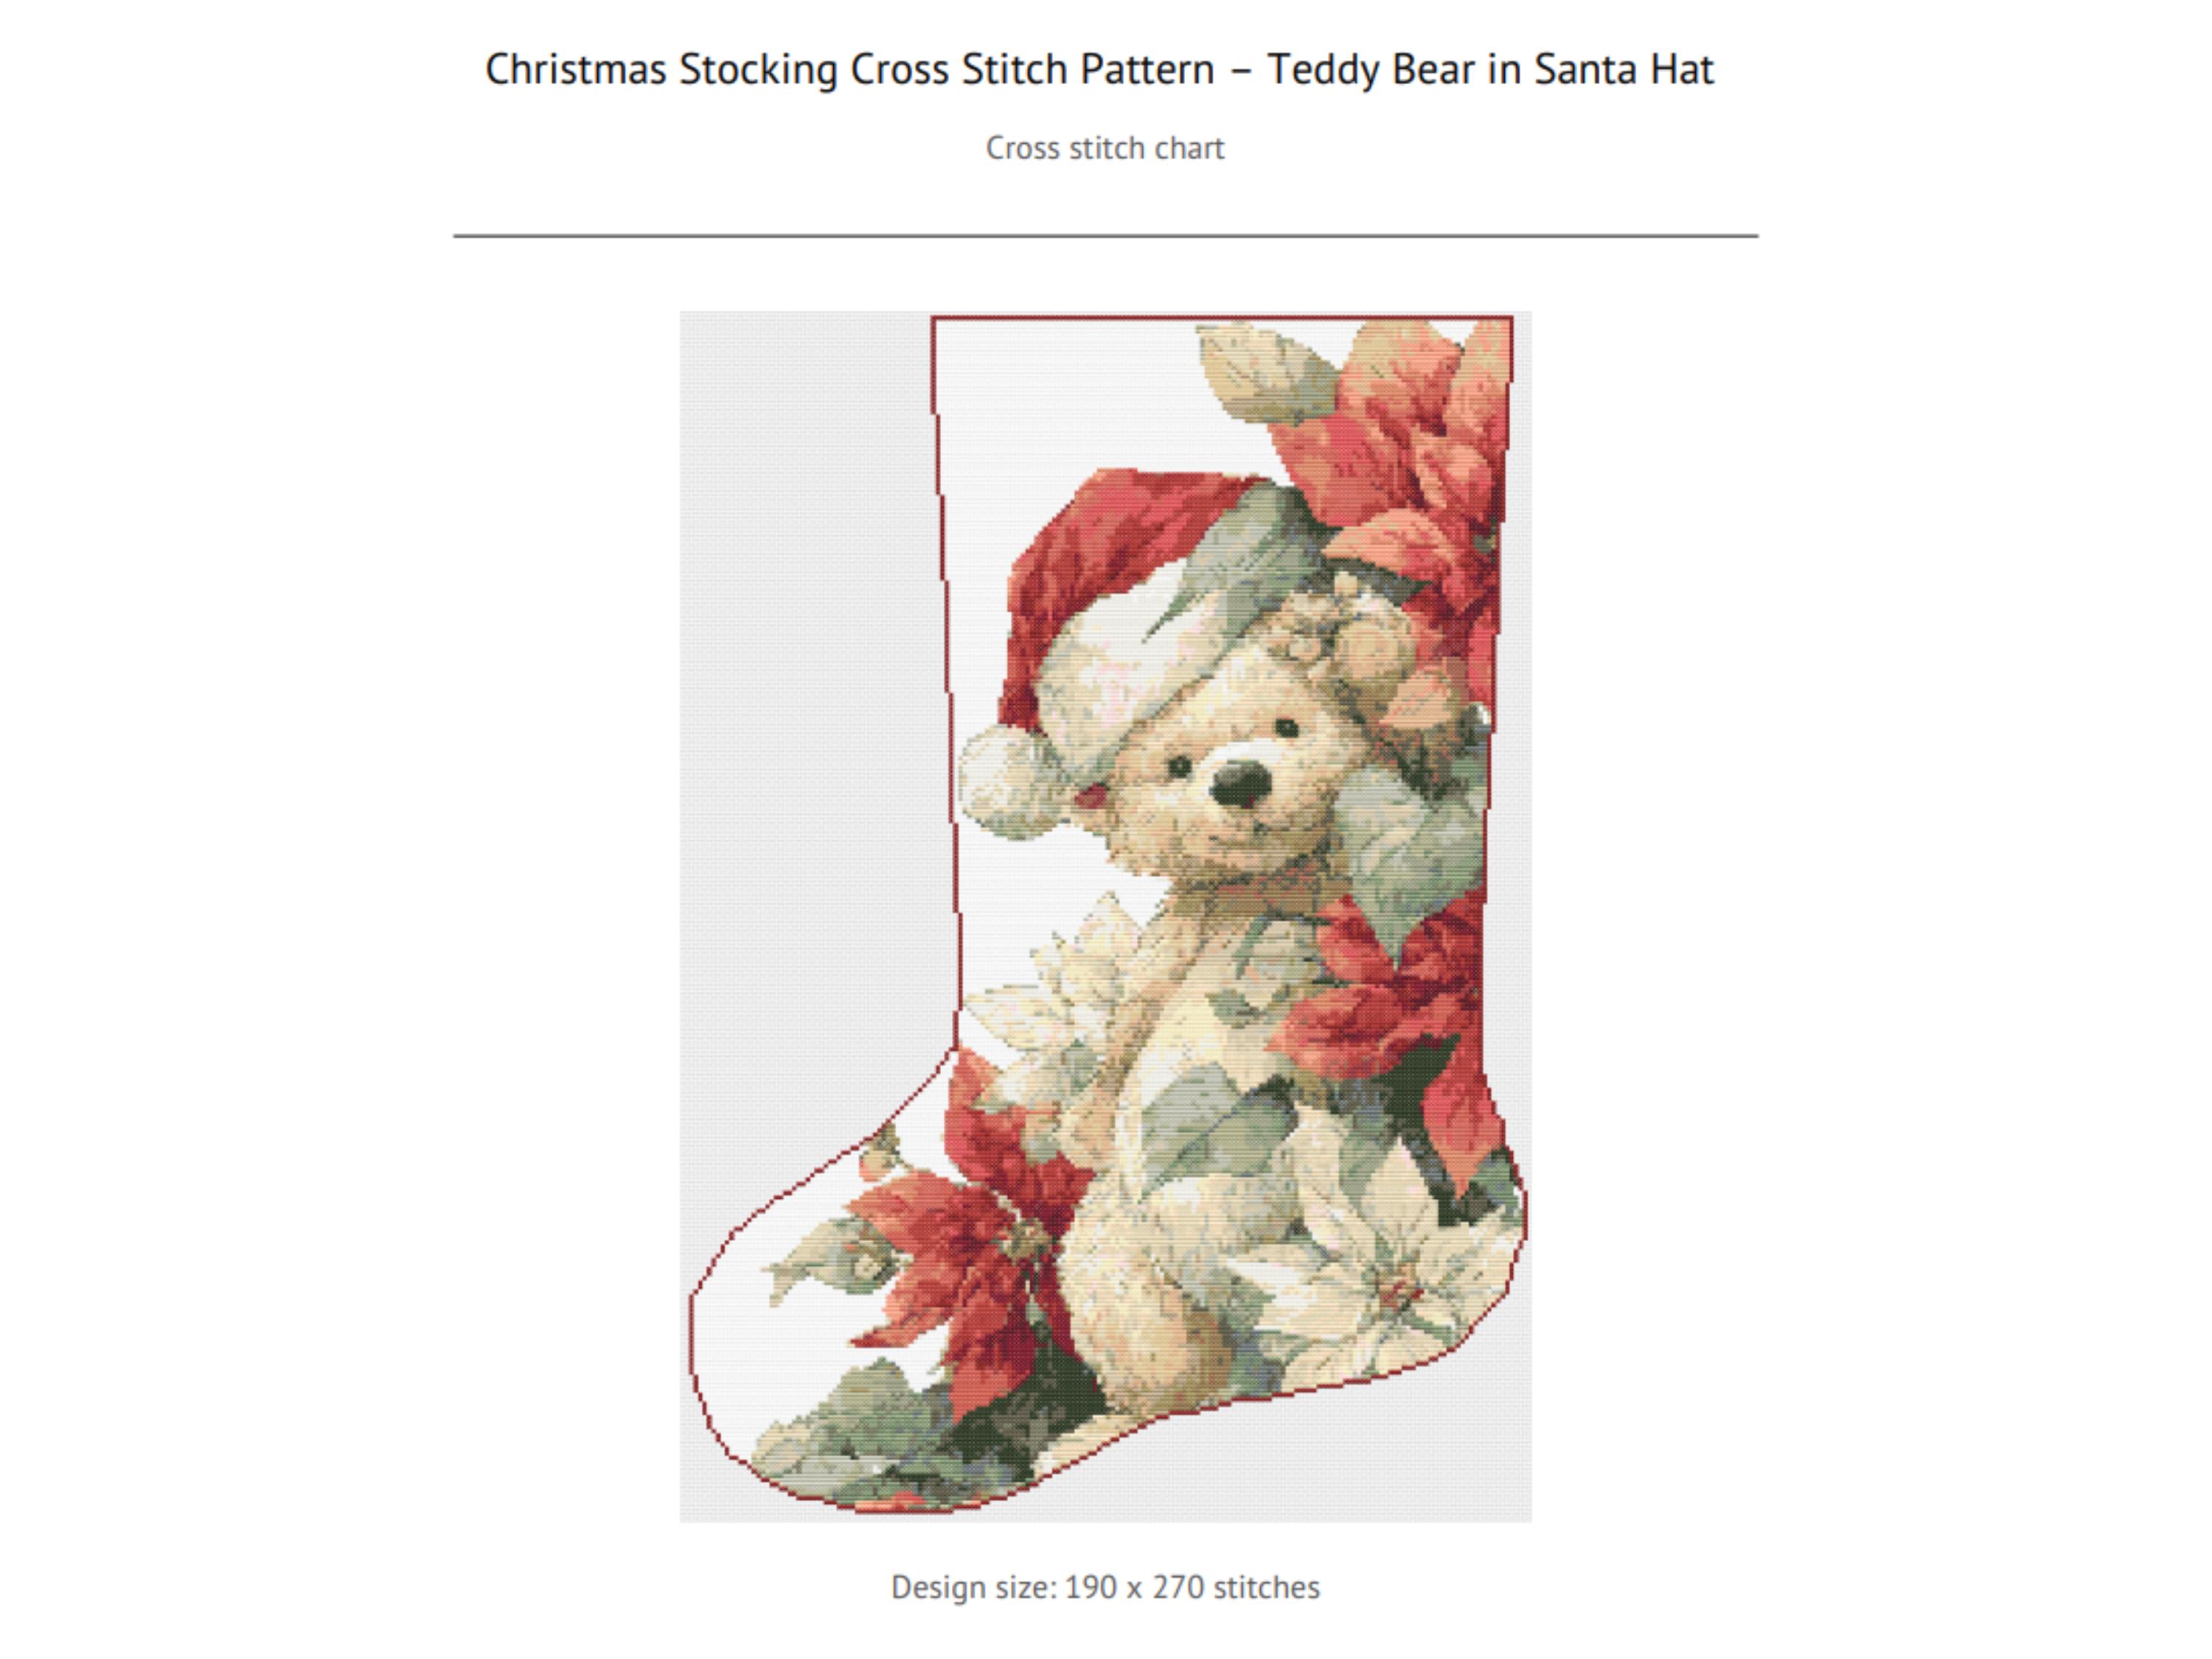Click the horizontal divider line under the subtitle
This screenshot has height=1659, width=2212.
1105,236
